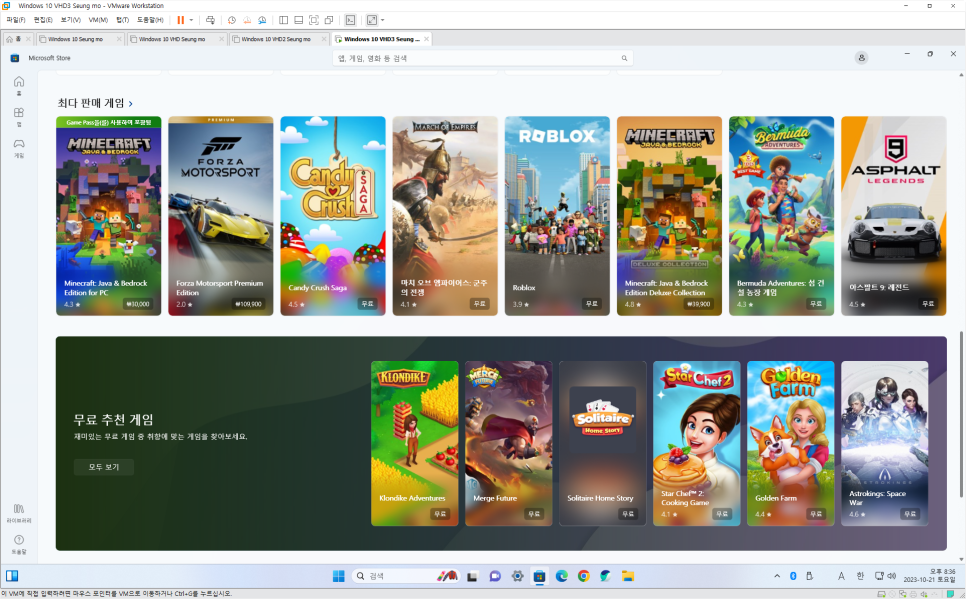This screenshot has height=599, width=966.
Task: Click the magnifier icon in Store search box
Action: pyautogui.click(x=624, y=58)
